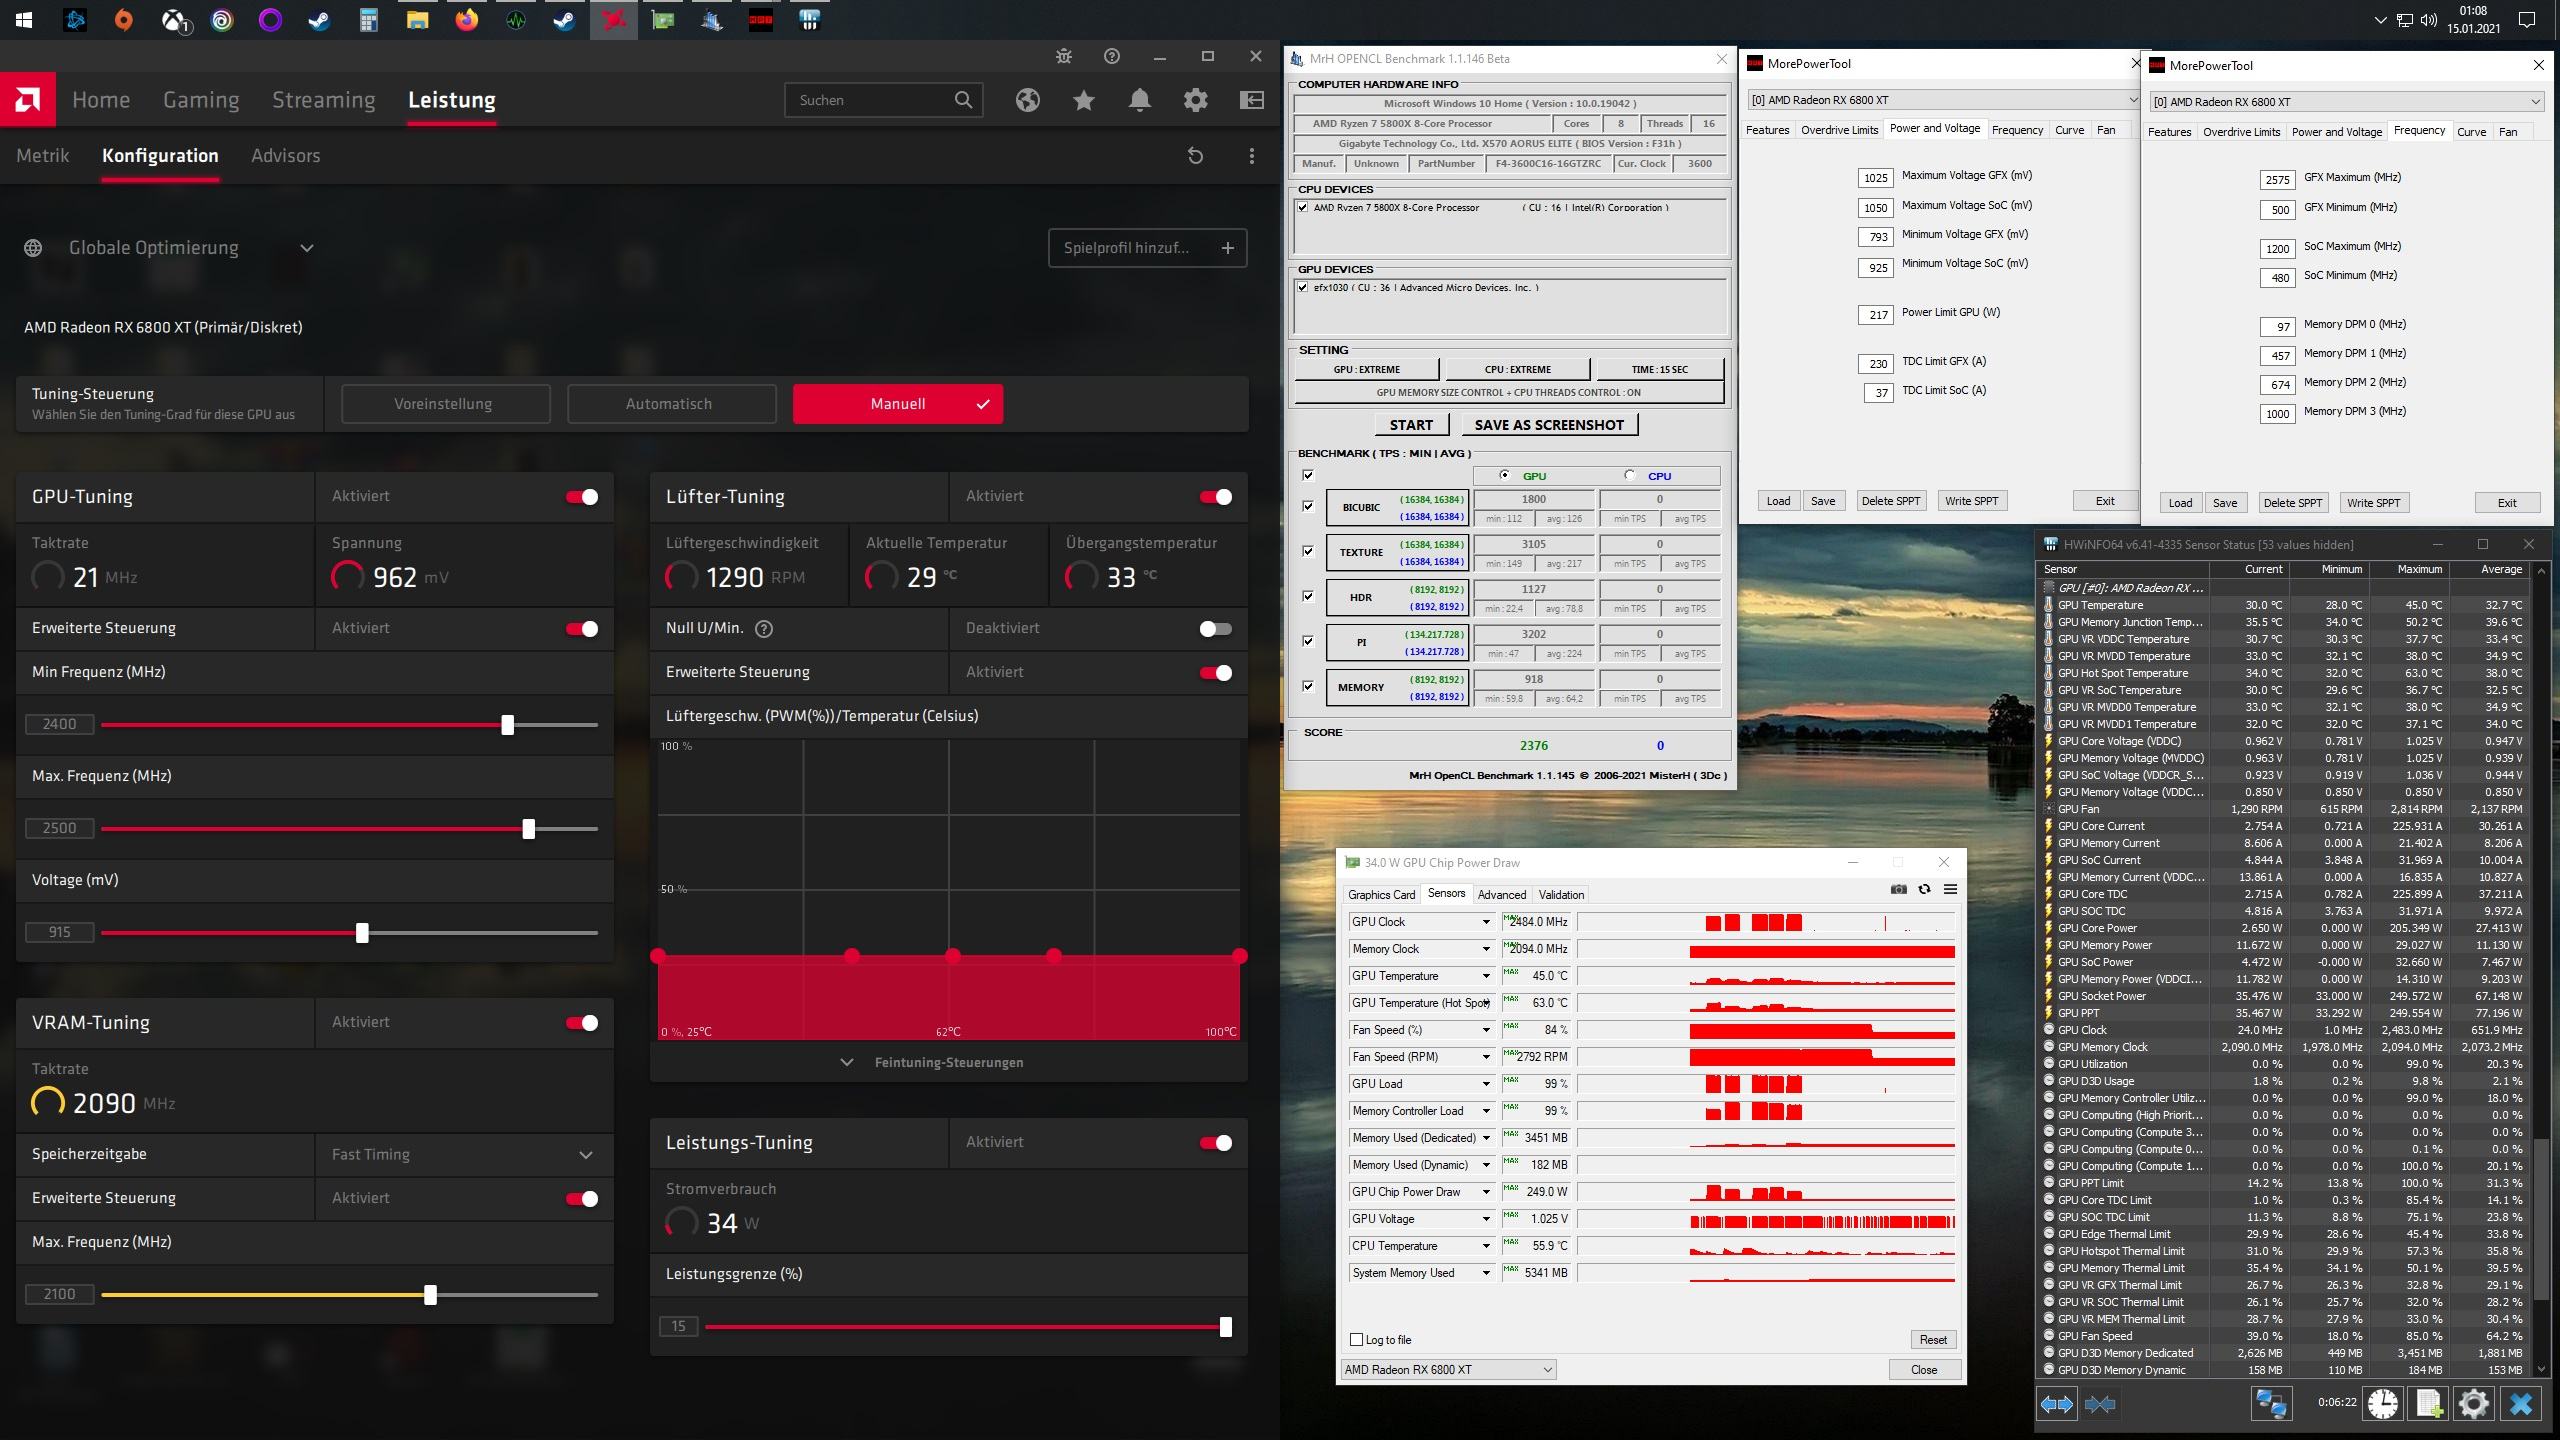Click the Voltage (mV) slider handle
Viewport: 2560px width, 1440px height.
(362, 933)
